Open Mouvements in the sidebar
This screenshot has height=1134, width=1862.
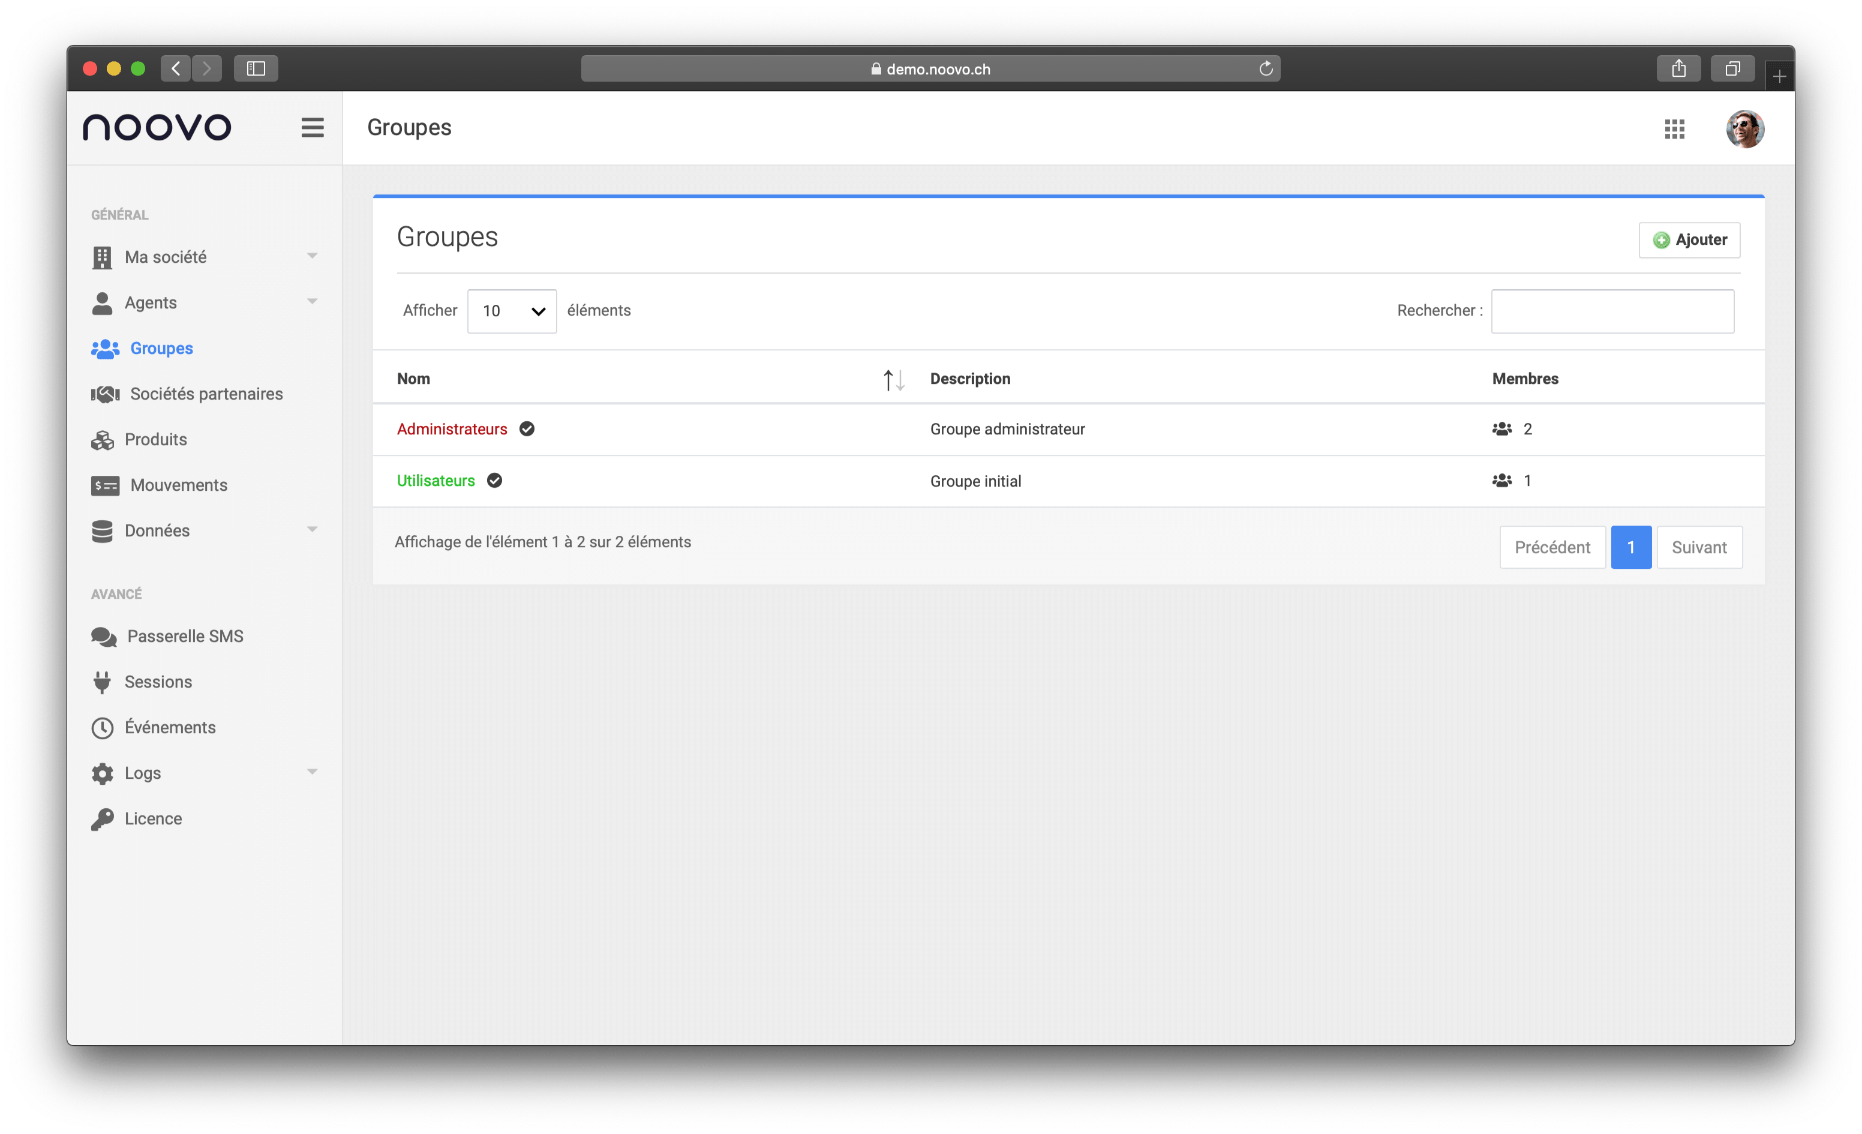(x=178, y=485)
